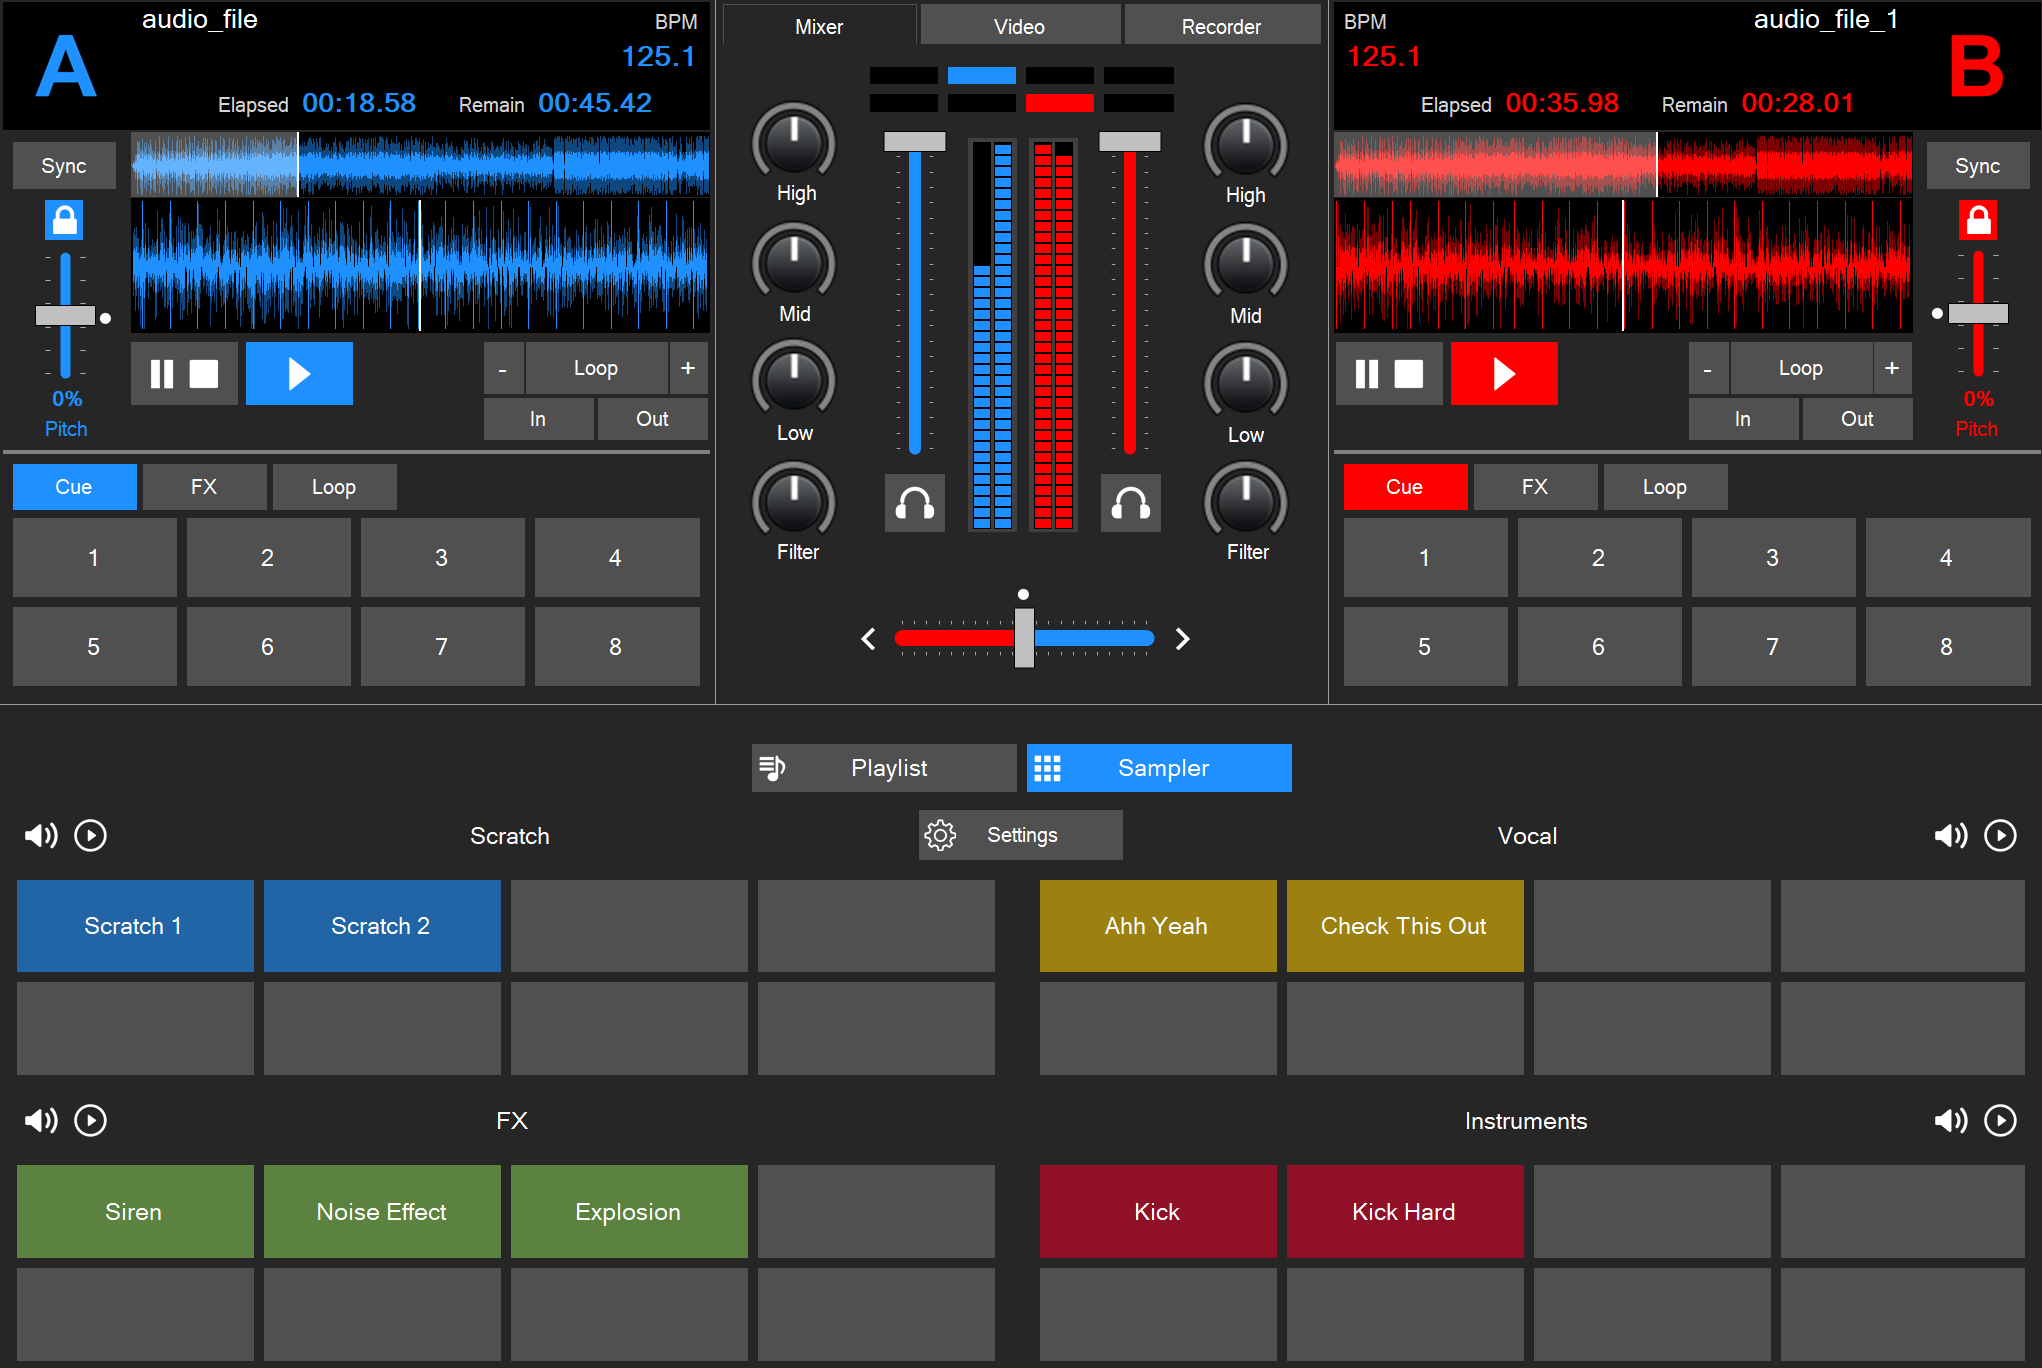
Task: Click deck A High EQ knob
Action: point(794,143)
